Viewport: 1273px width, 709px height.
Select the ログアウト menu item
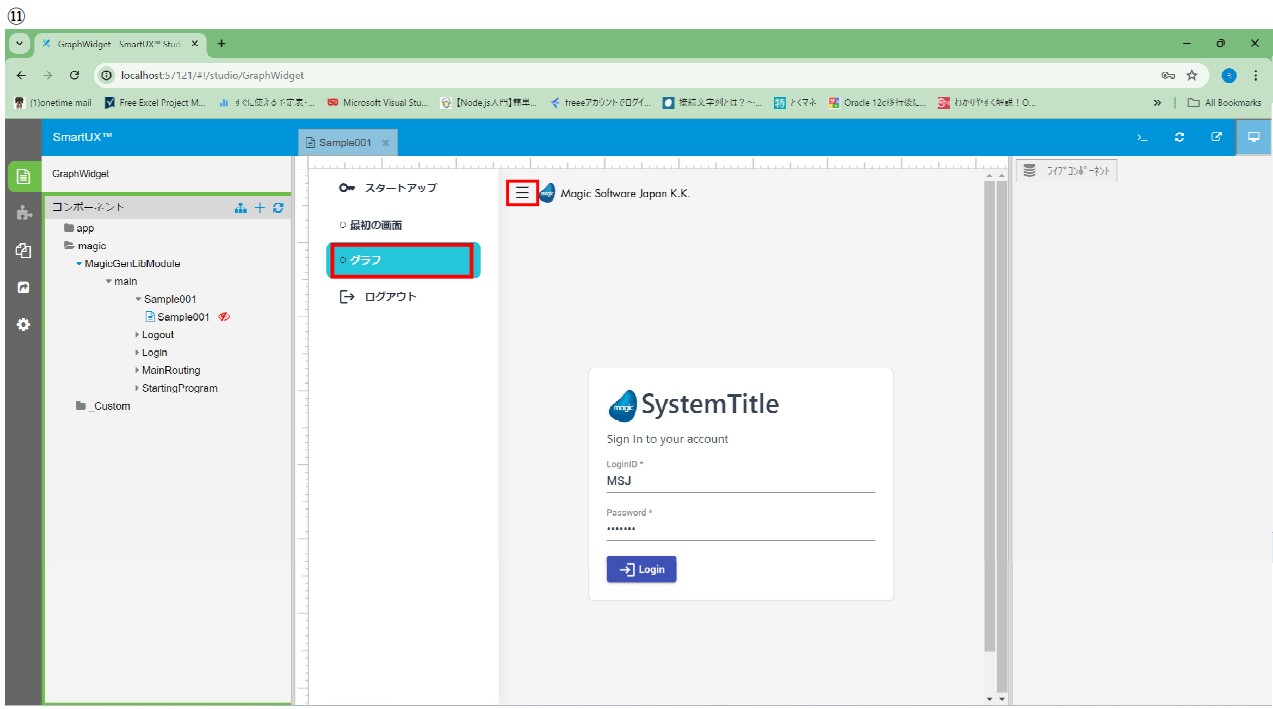[x=390, y=297]
